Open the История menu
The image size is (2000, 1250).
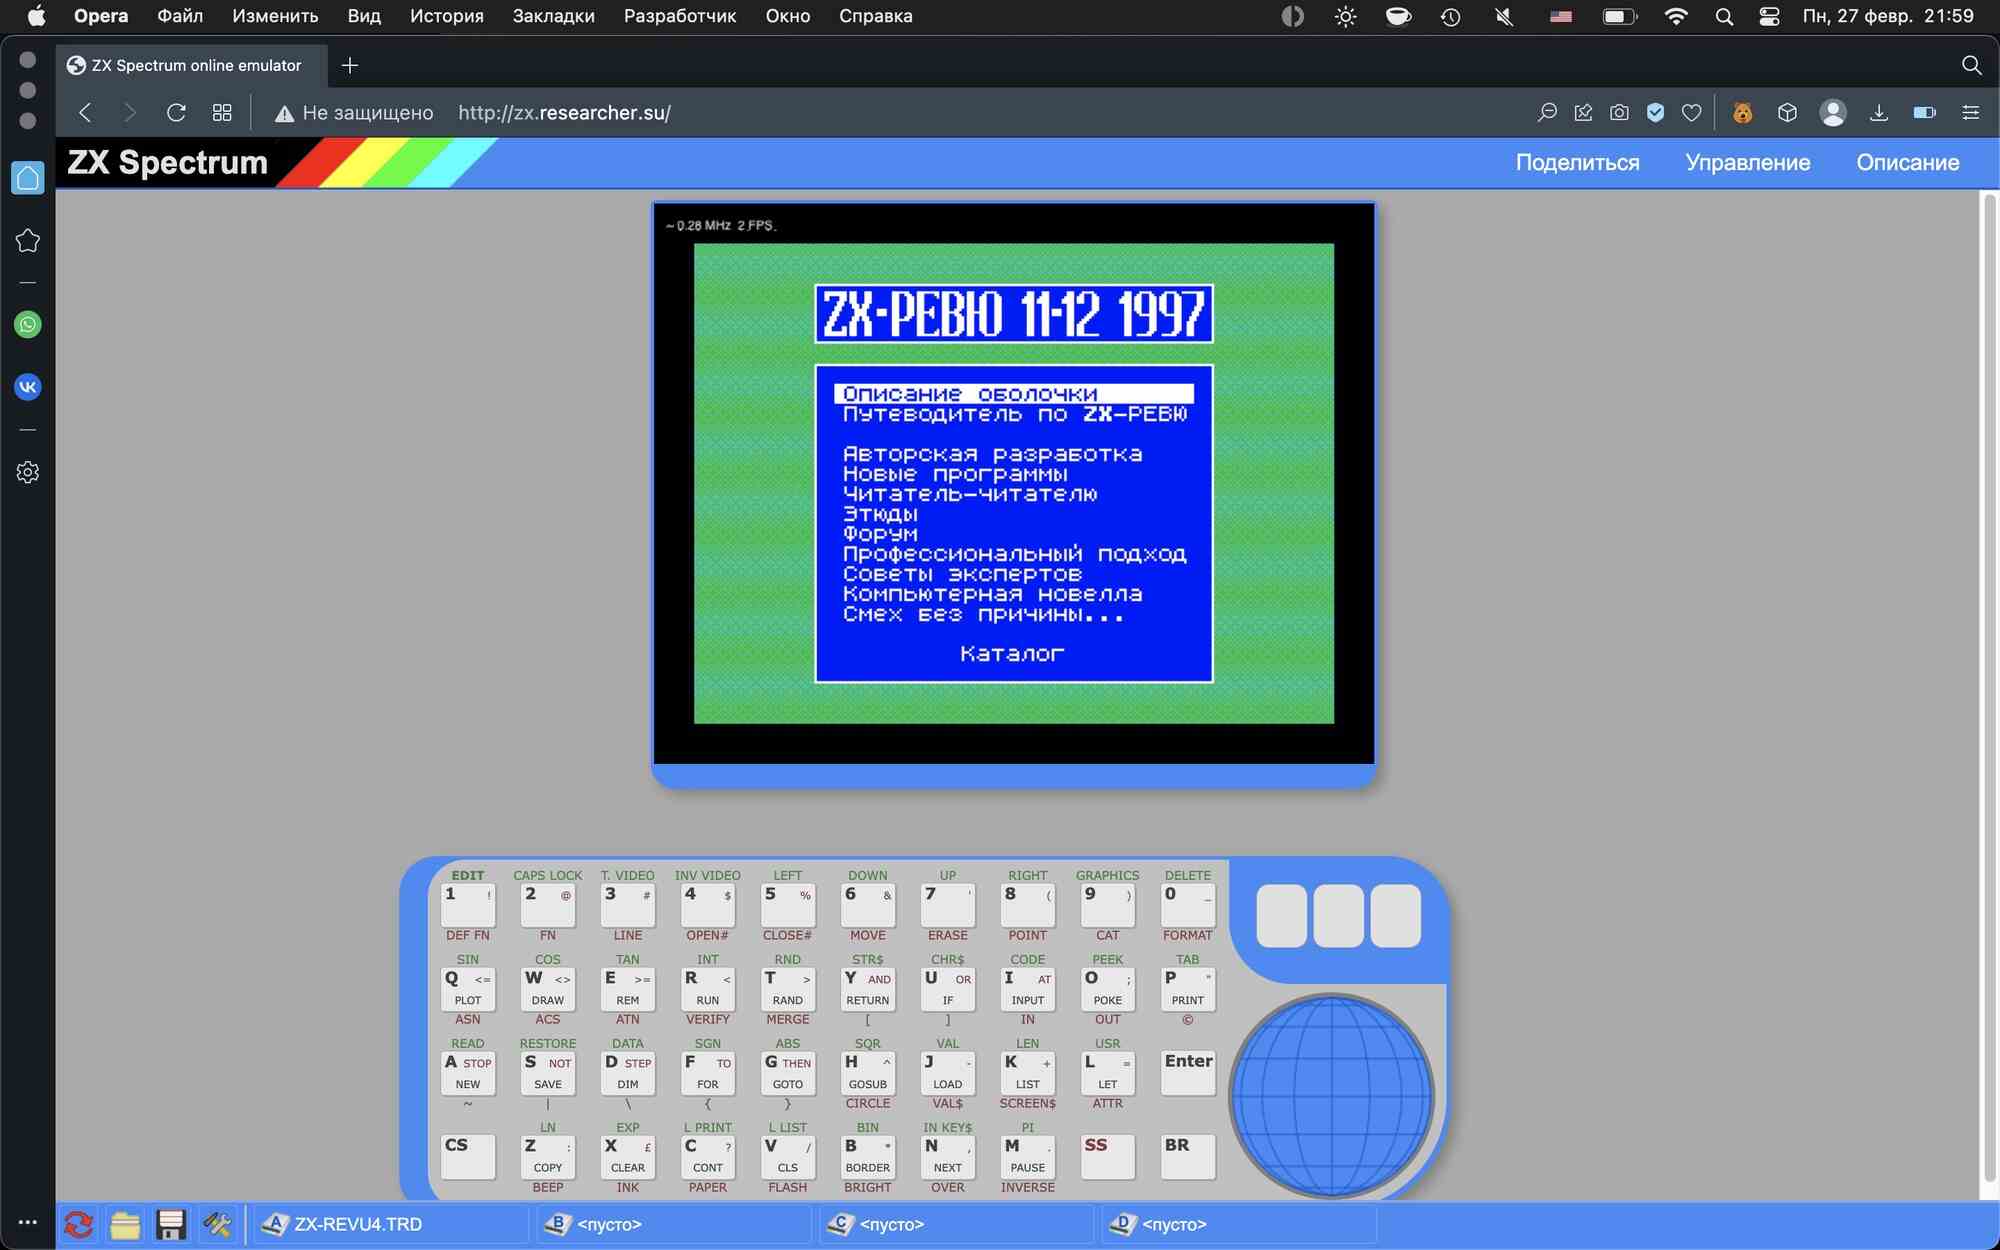click(x=446, y=16)
